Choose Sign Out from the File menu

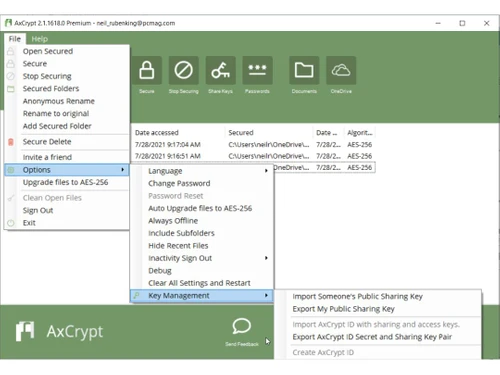(x=67, y=211)
